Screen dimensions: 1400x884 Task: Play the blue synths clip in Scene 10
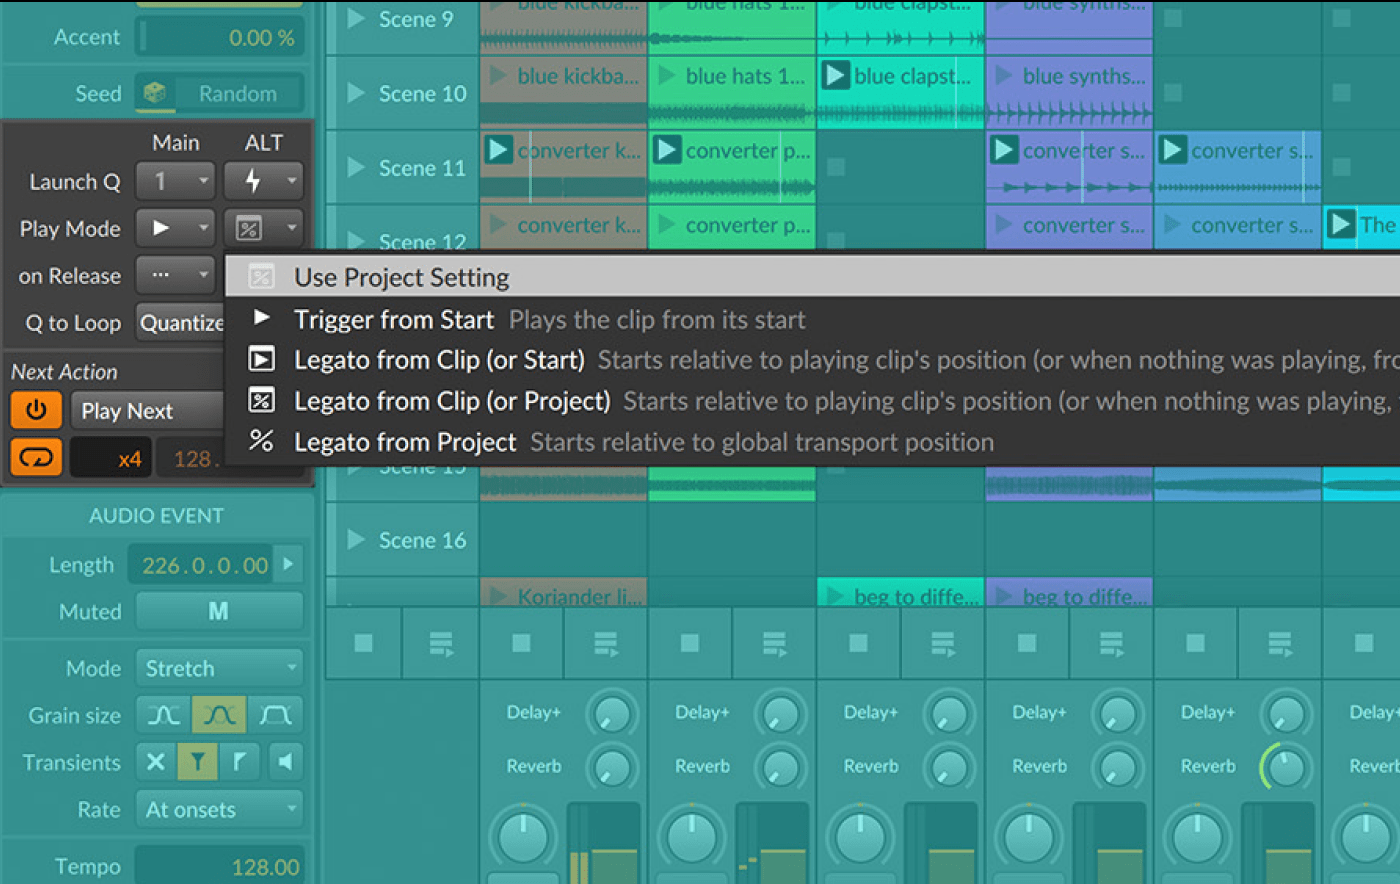(x=1003, y=76)
